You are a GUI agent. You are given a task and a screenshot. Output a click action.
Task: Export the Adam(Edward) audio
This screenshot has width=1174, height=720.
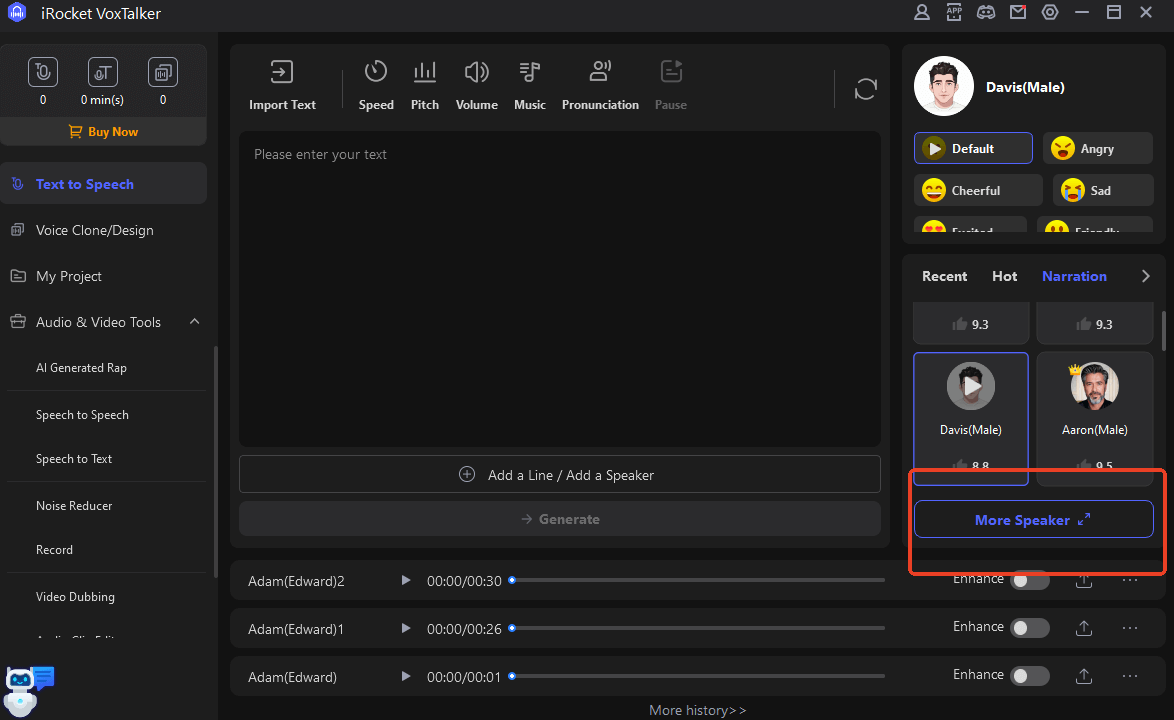(1083, 677)
